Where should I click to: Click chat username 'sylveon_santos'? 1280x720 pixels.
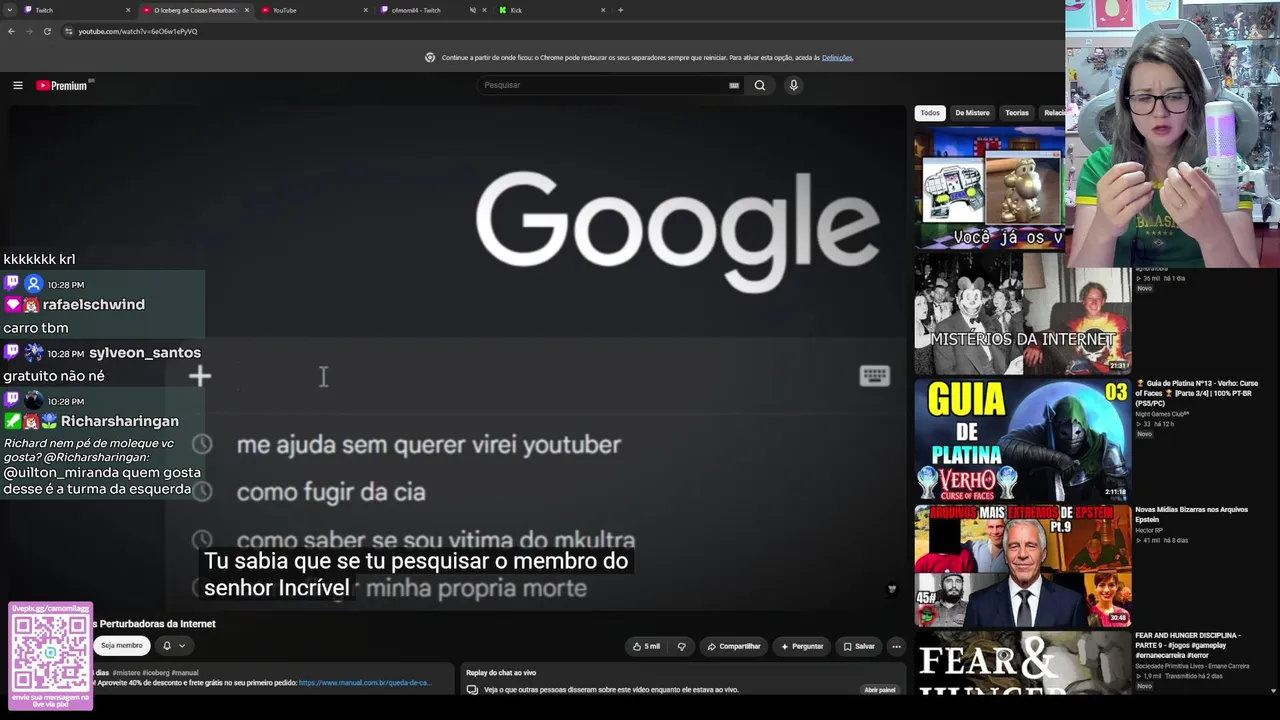[x=145, y=352]
